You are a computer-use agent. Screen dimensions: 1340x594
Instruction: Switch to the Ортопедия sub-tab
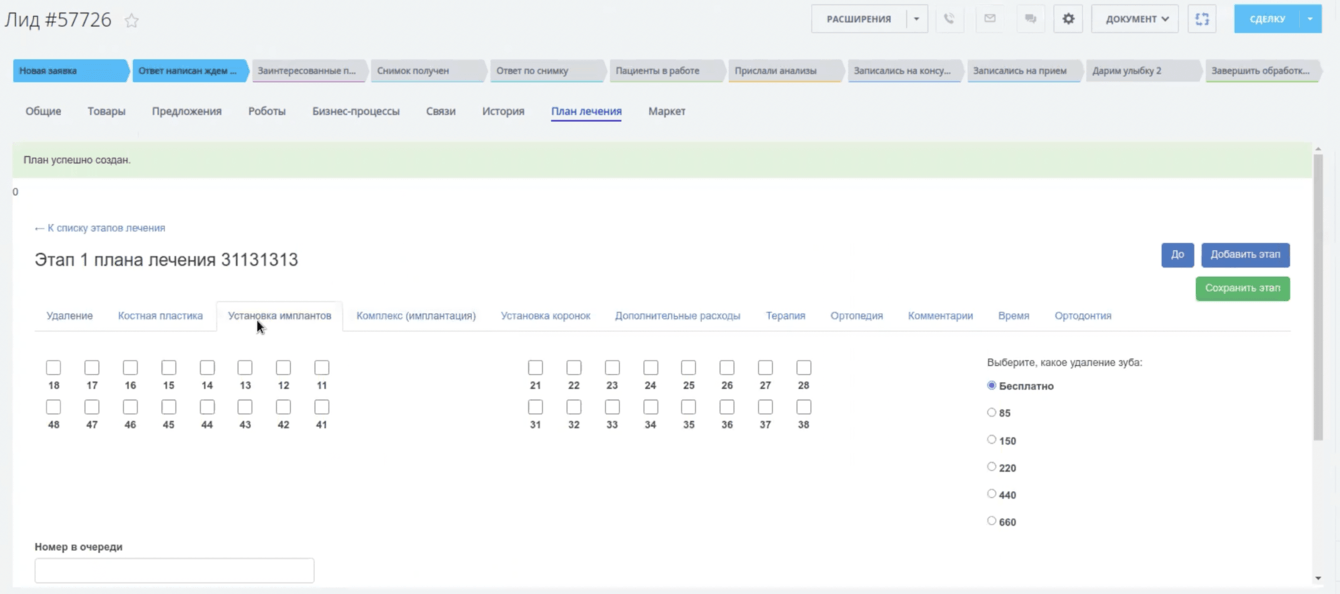pyautogui.click(x=857, y=316)
